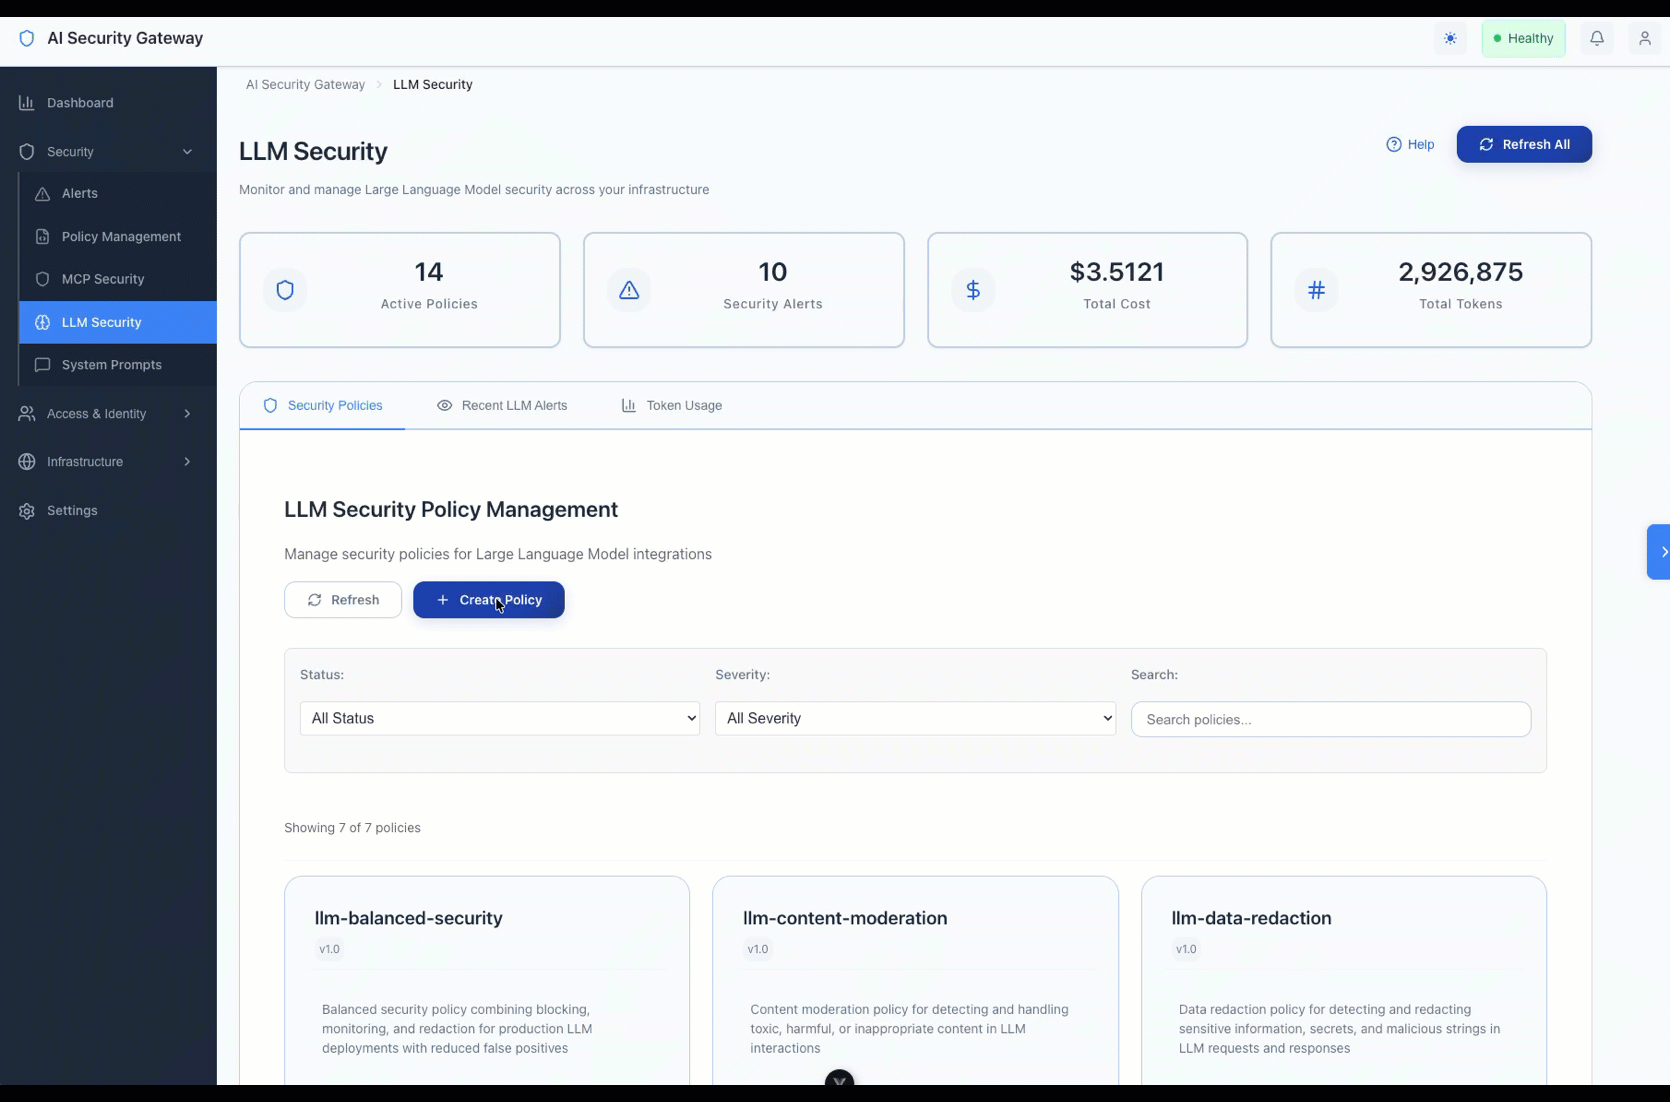The width and height of the screenshot is (1670, 1102).
Task: Click the Create Policy button
Action: click(488, 600)
